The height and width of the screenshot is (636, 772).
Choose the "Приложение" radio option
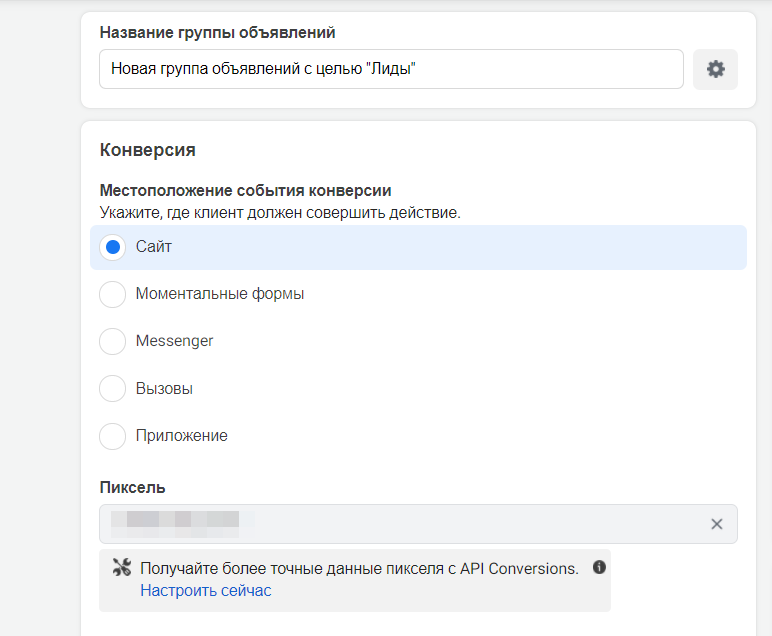(x=113, y=436)
